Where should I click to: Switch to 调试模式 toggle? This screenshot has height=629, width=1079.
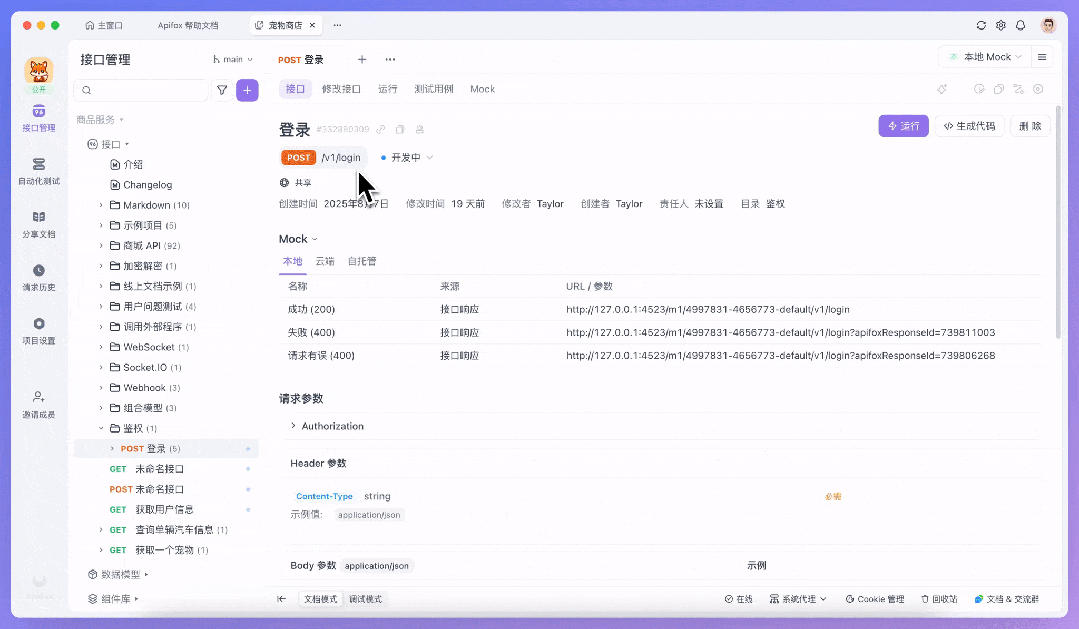click(x=365, y=599)
